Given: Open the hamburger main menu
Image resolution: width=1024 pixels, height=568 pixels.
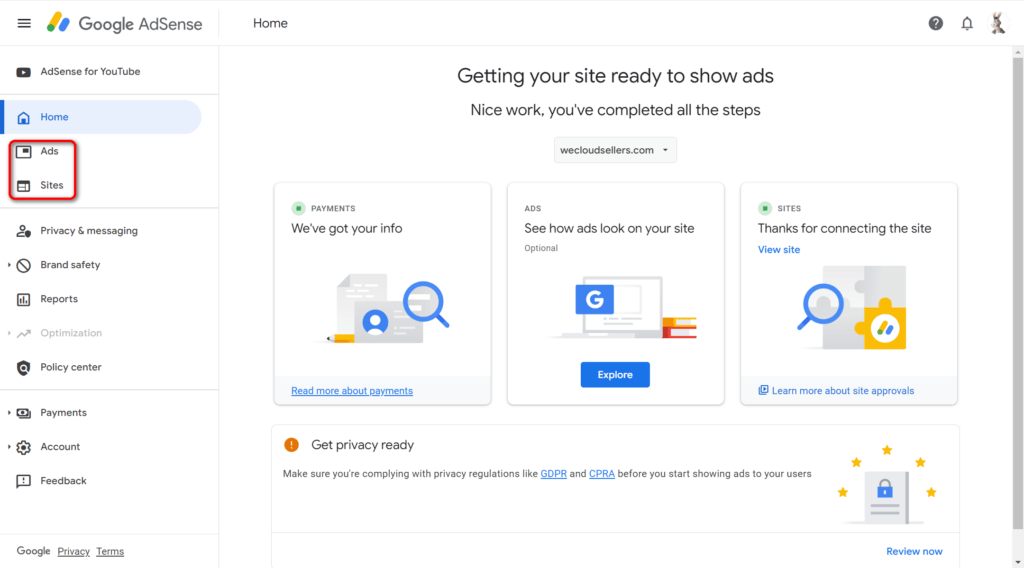Looking at the screenshot, I should pos(24,24).
